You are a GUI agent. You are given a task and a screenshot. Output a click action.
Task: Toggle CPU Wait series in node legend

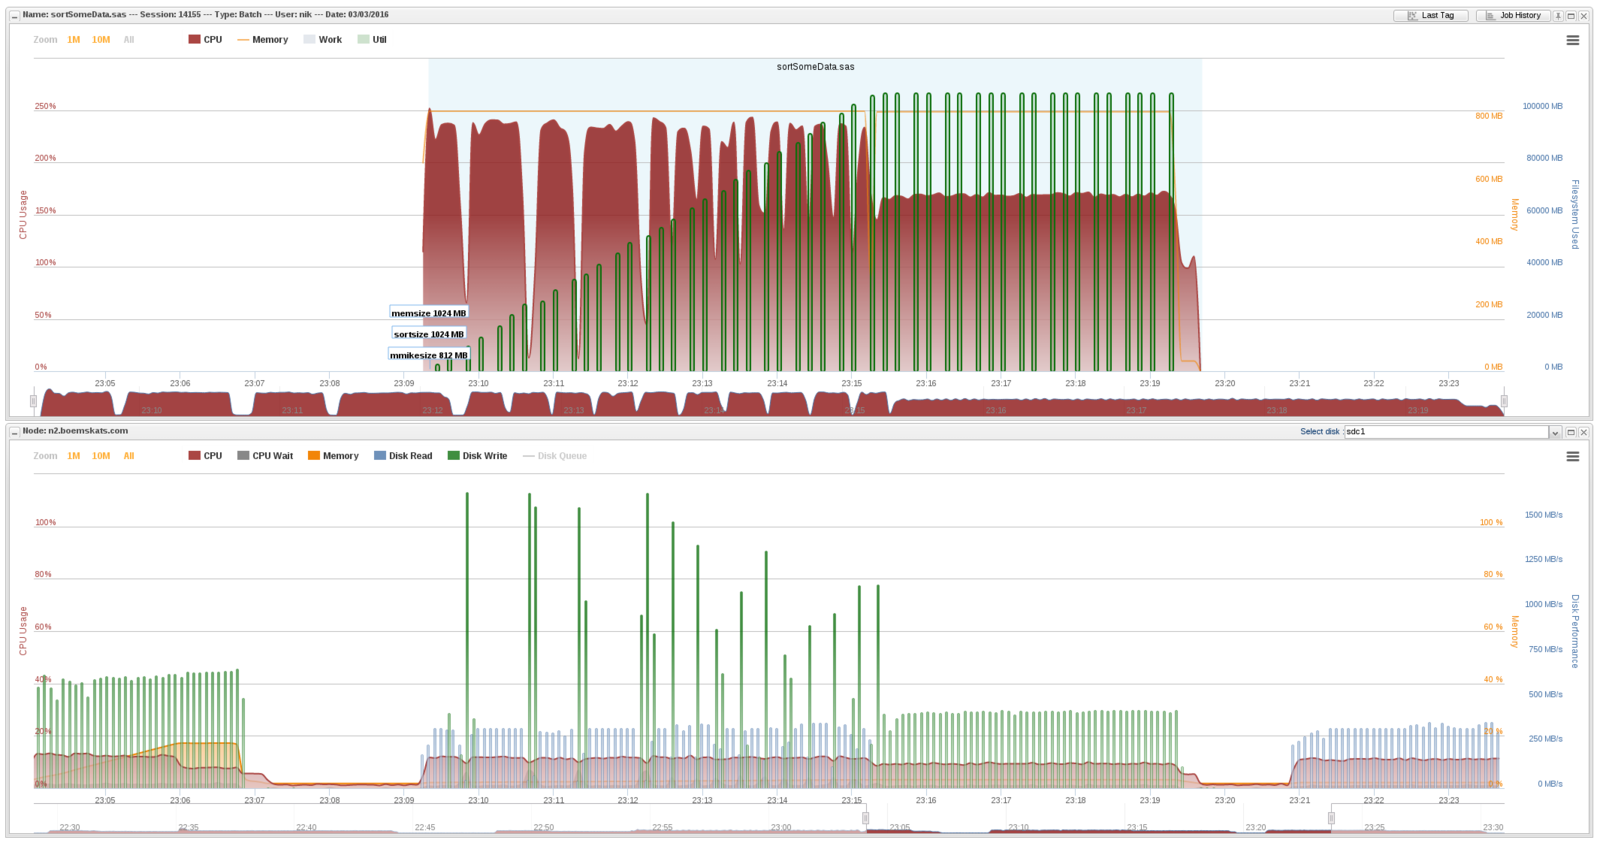265,456
